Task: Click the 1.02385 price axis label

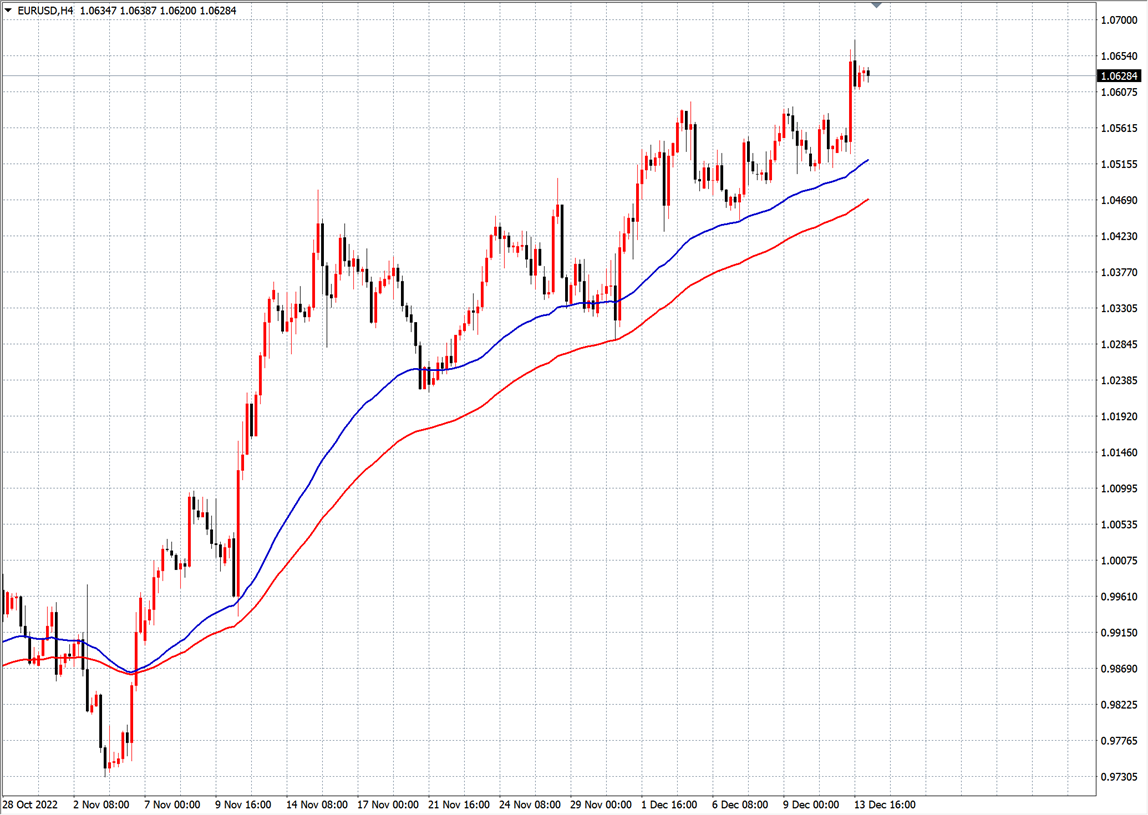Action: 1119,380
